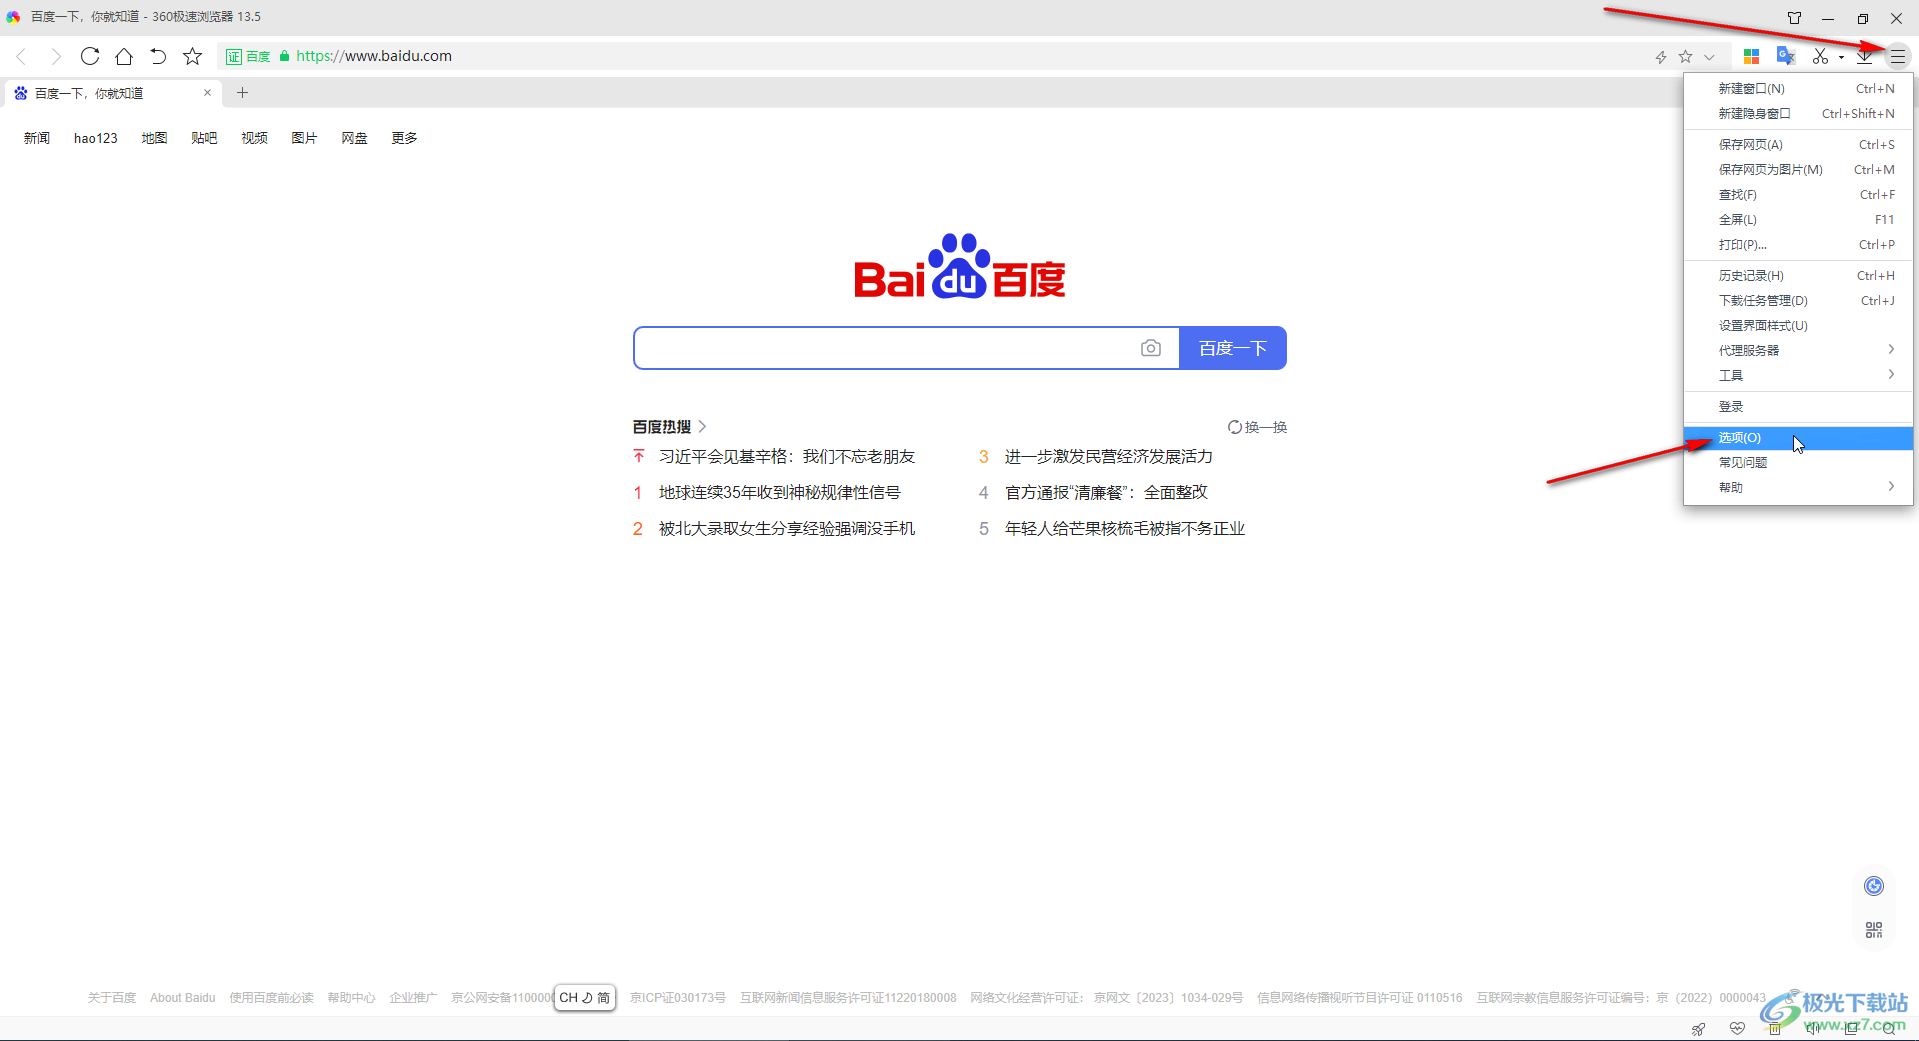
Task: Expand 百度热搜 heading chevron
Action: pos(702,427)
